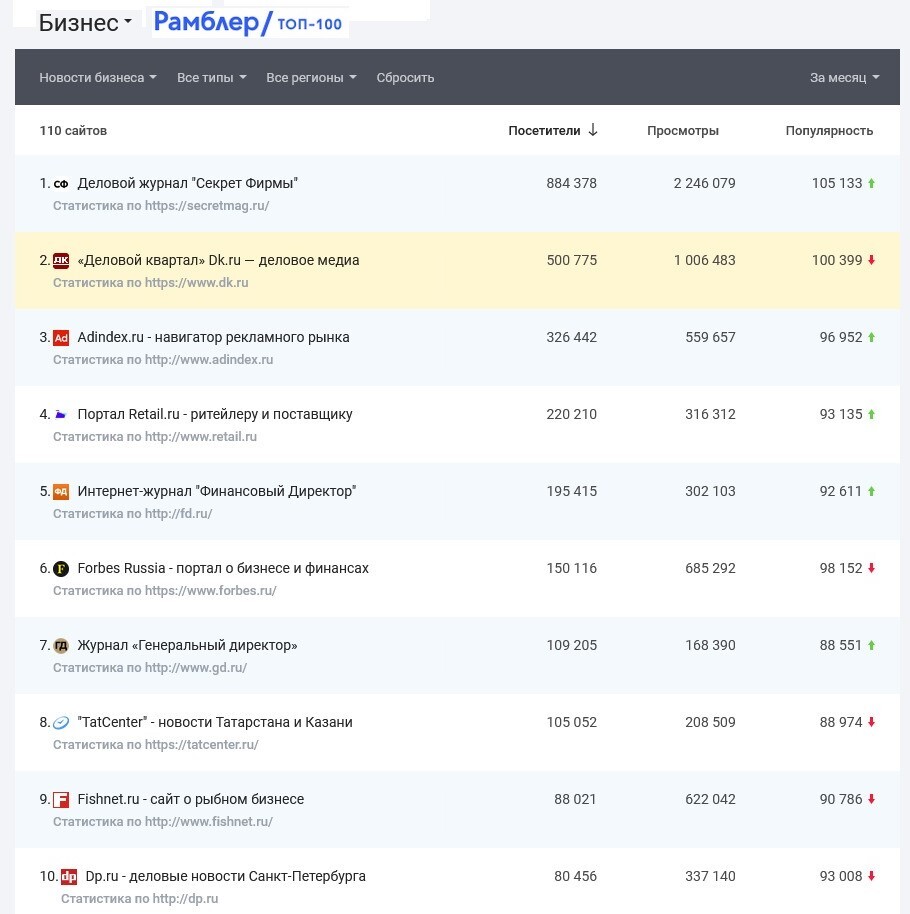This screenshot has width=910, height=914.
Task: Open the Бизнес category dropdown
Action: point(85,23)
